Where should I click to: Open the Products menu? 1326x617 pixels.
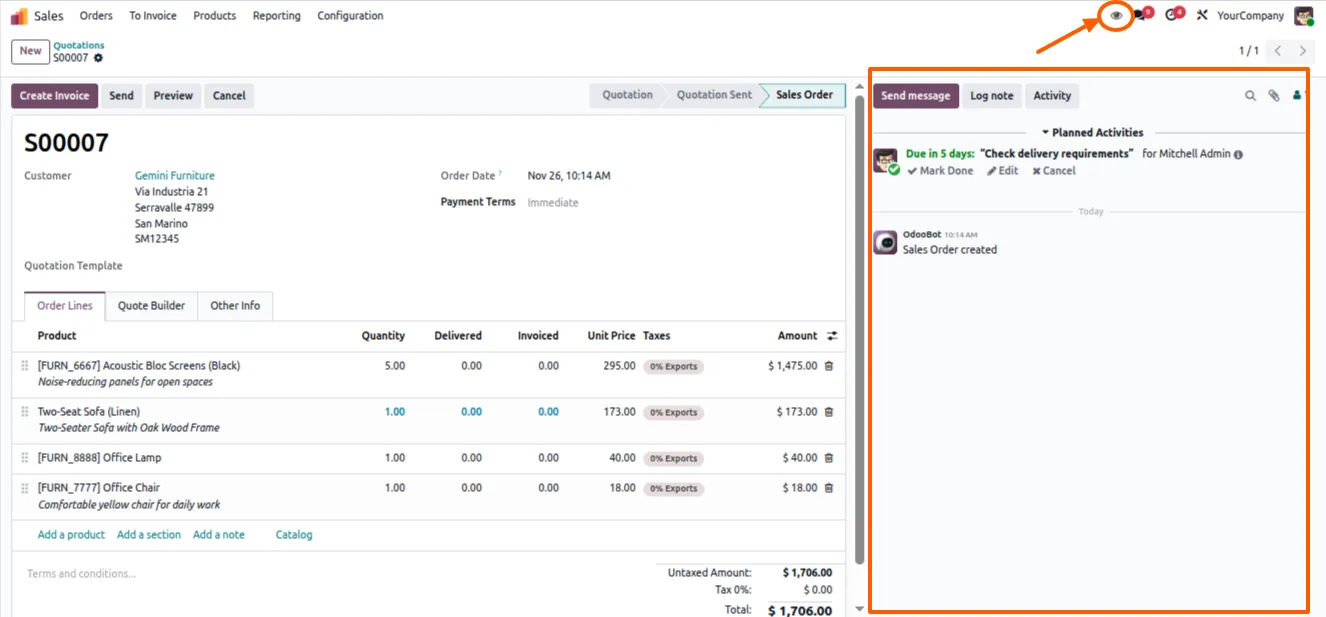click(215, 16)
